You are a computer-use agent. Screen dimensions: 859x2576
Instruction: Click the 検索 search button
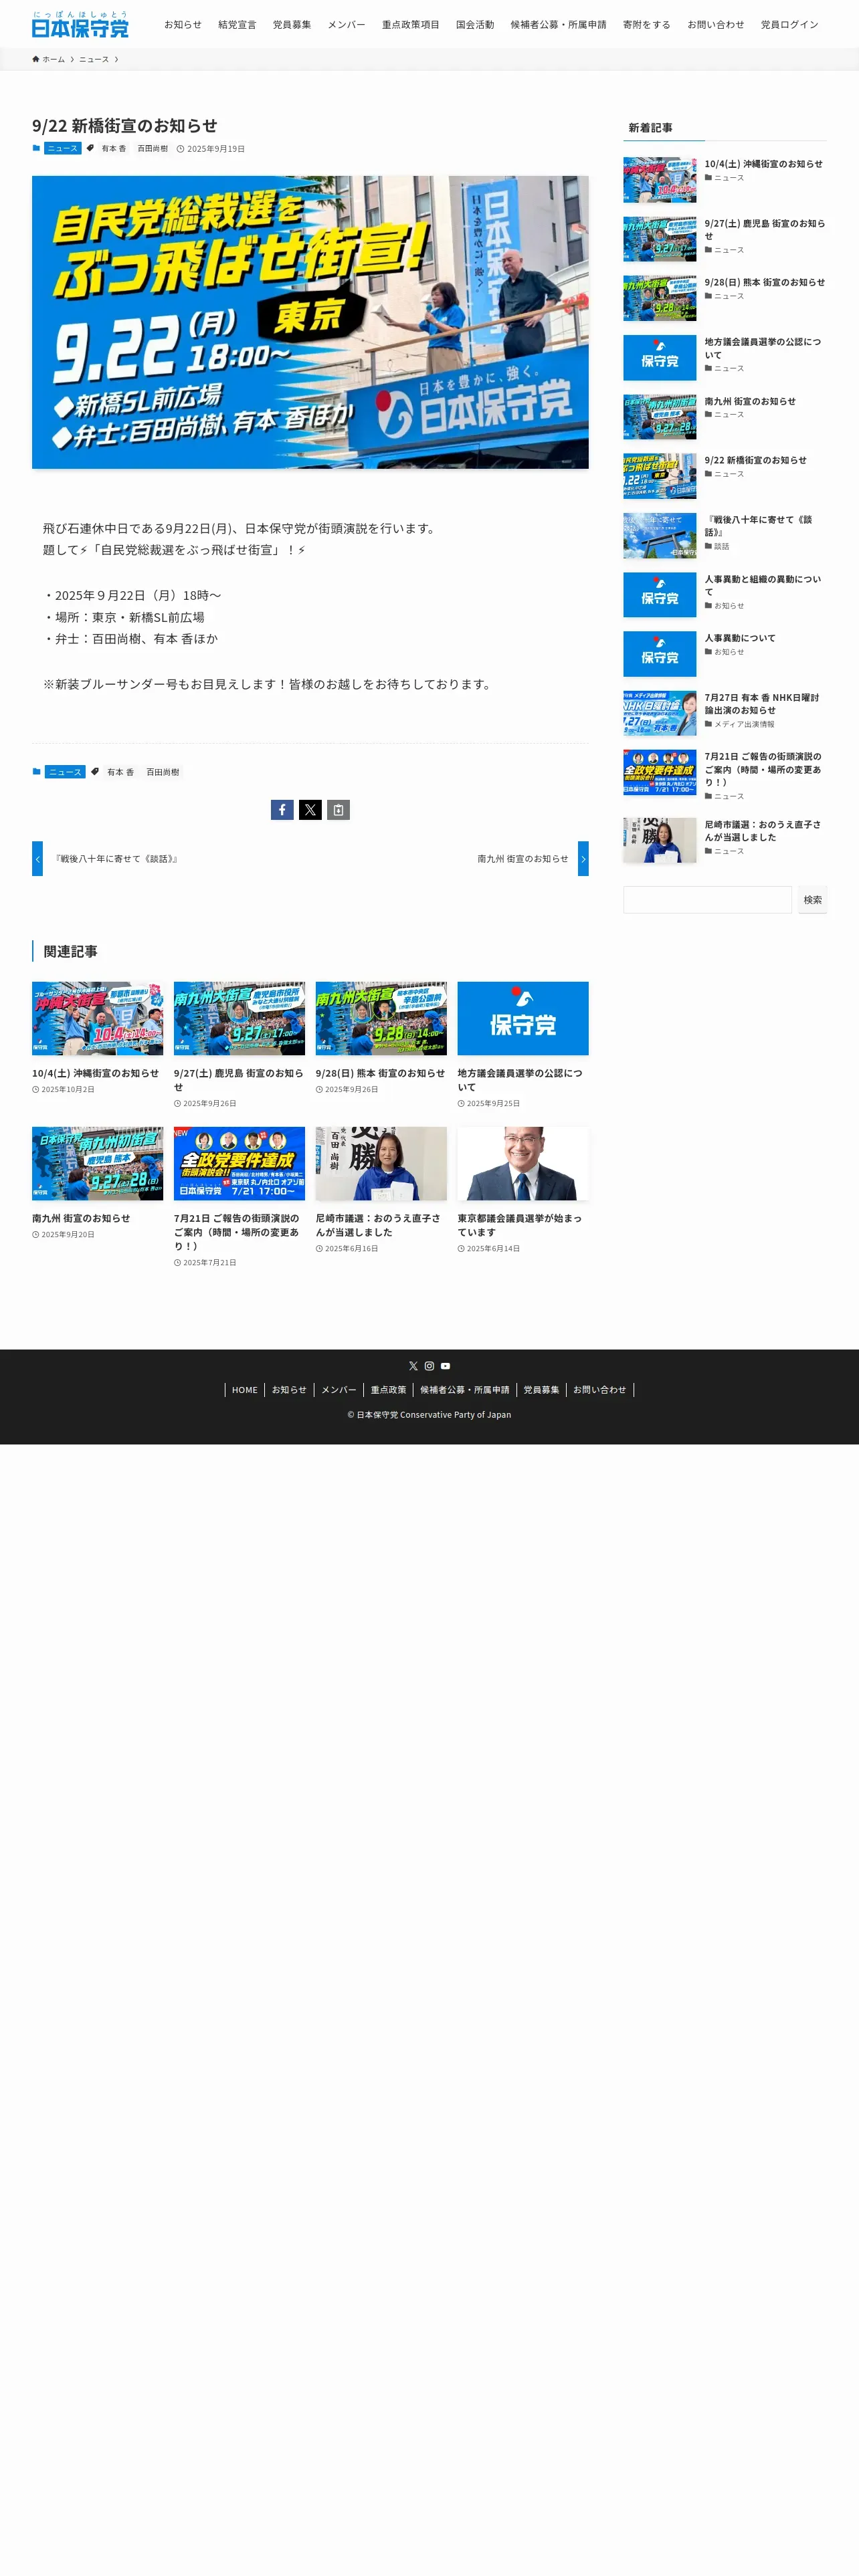tap(813, 900)
